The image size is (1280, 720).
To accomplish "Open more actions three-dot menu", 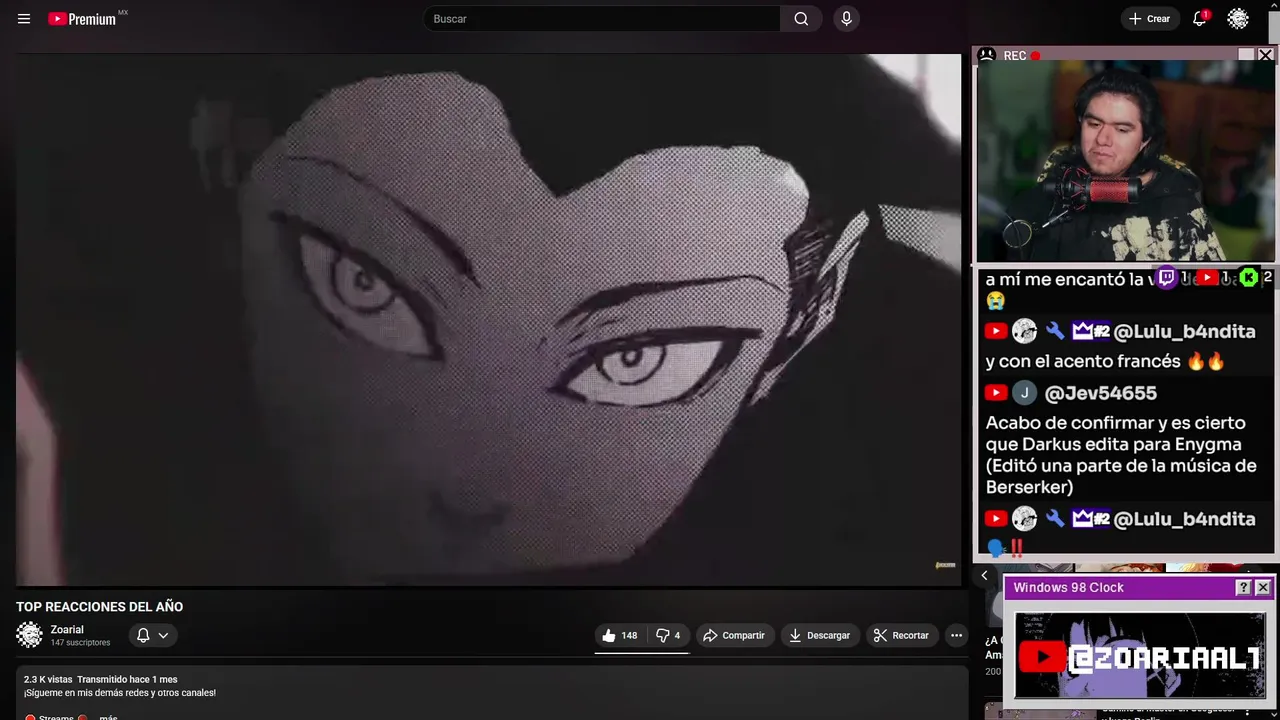I will [x=956, y=635].
